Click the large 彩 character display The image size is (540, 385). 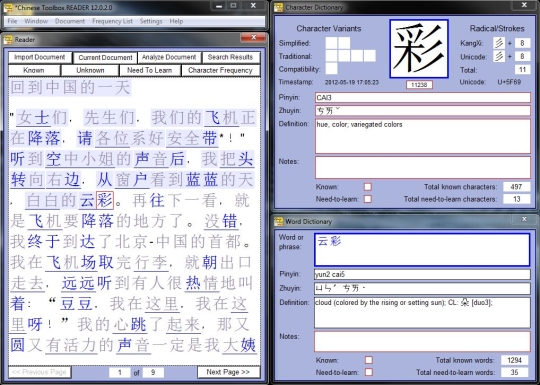tap(419, 49)
